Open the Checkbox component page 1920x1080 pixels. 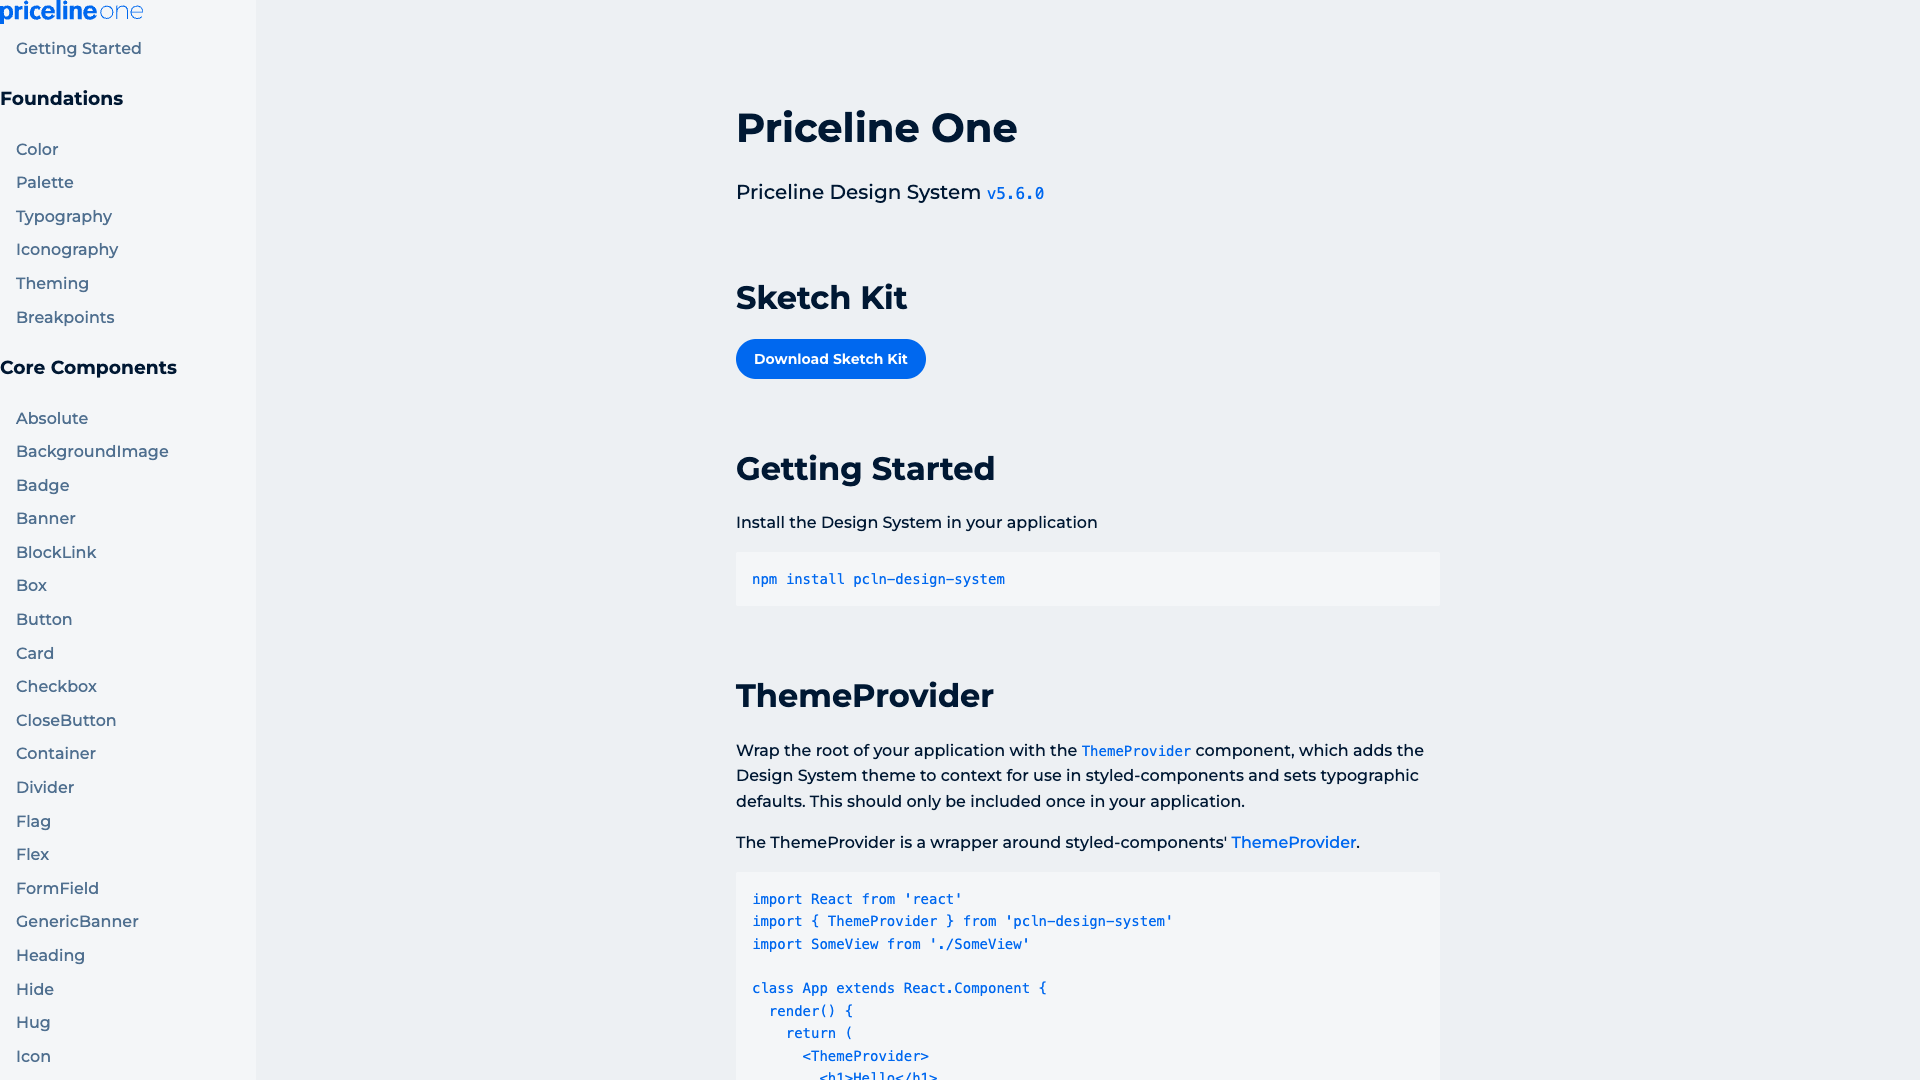(x=56, y=686)
